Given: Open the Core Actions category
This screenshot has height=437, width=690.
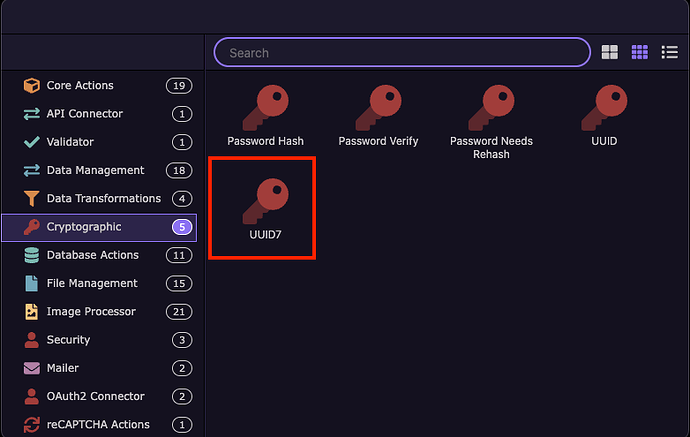Looking at the screenshot, I should point(80,86).
